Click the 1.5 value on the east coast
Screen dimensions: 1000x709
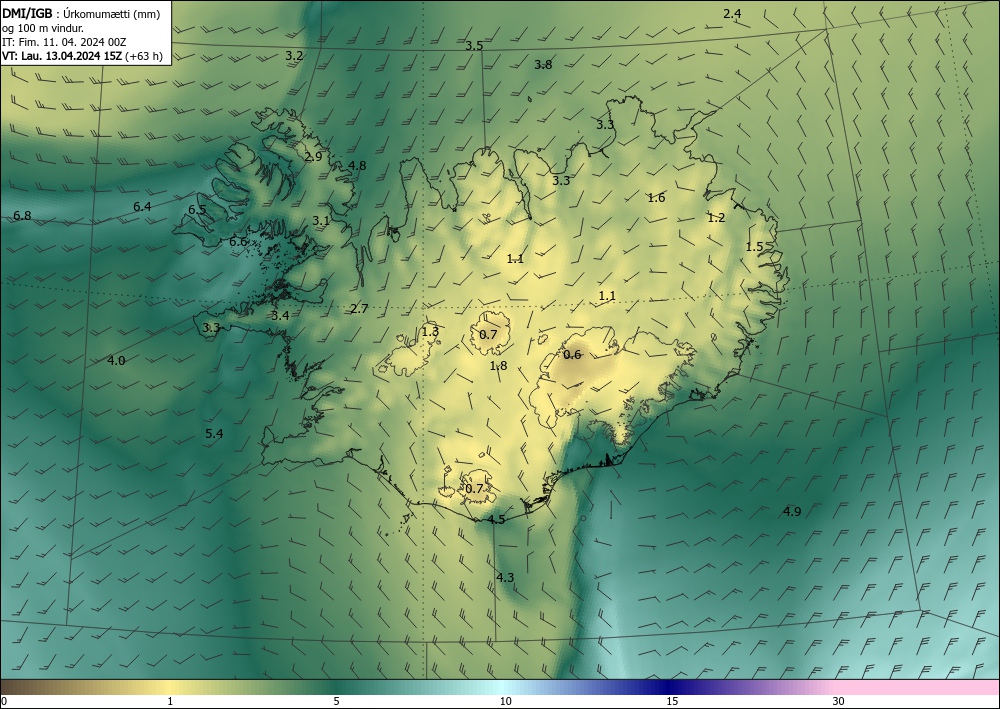pos(754,246)
